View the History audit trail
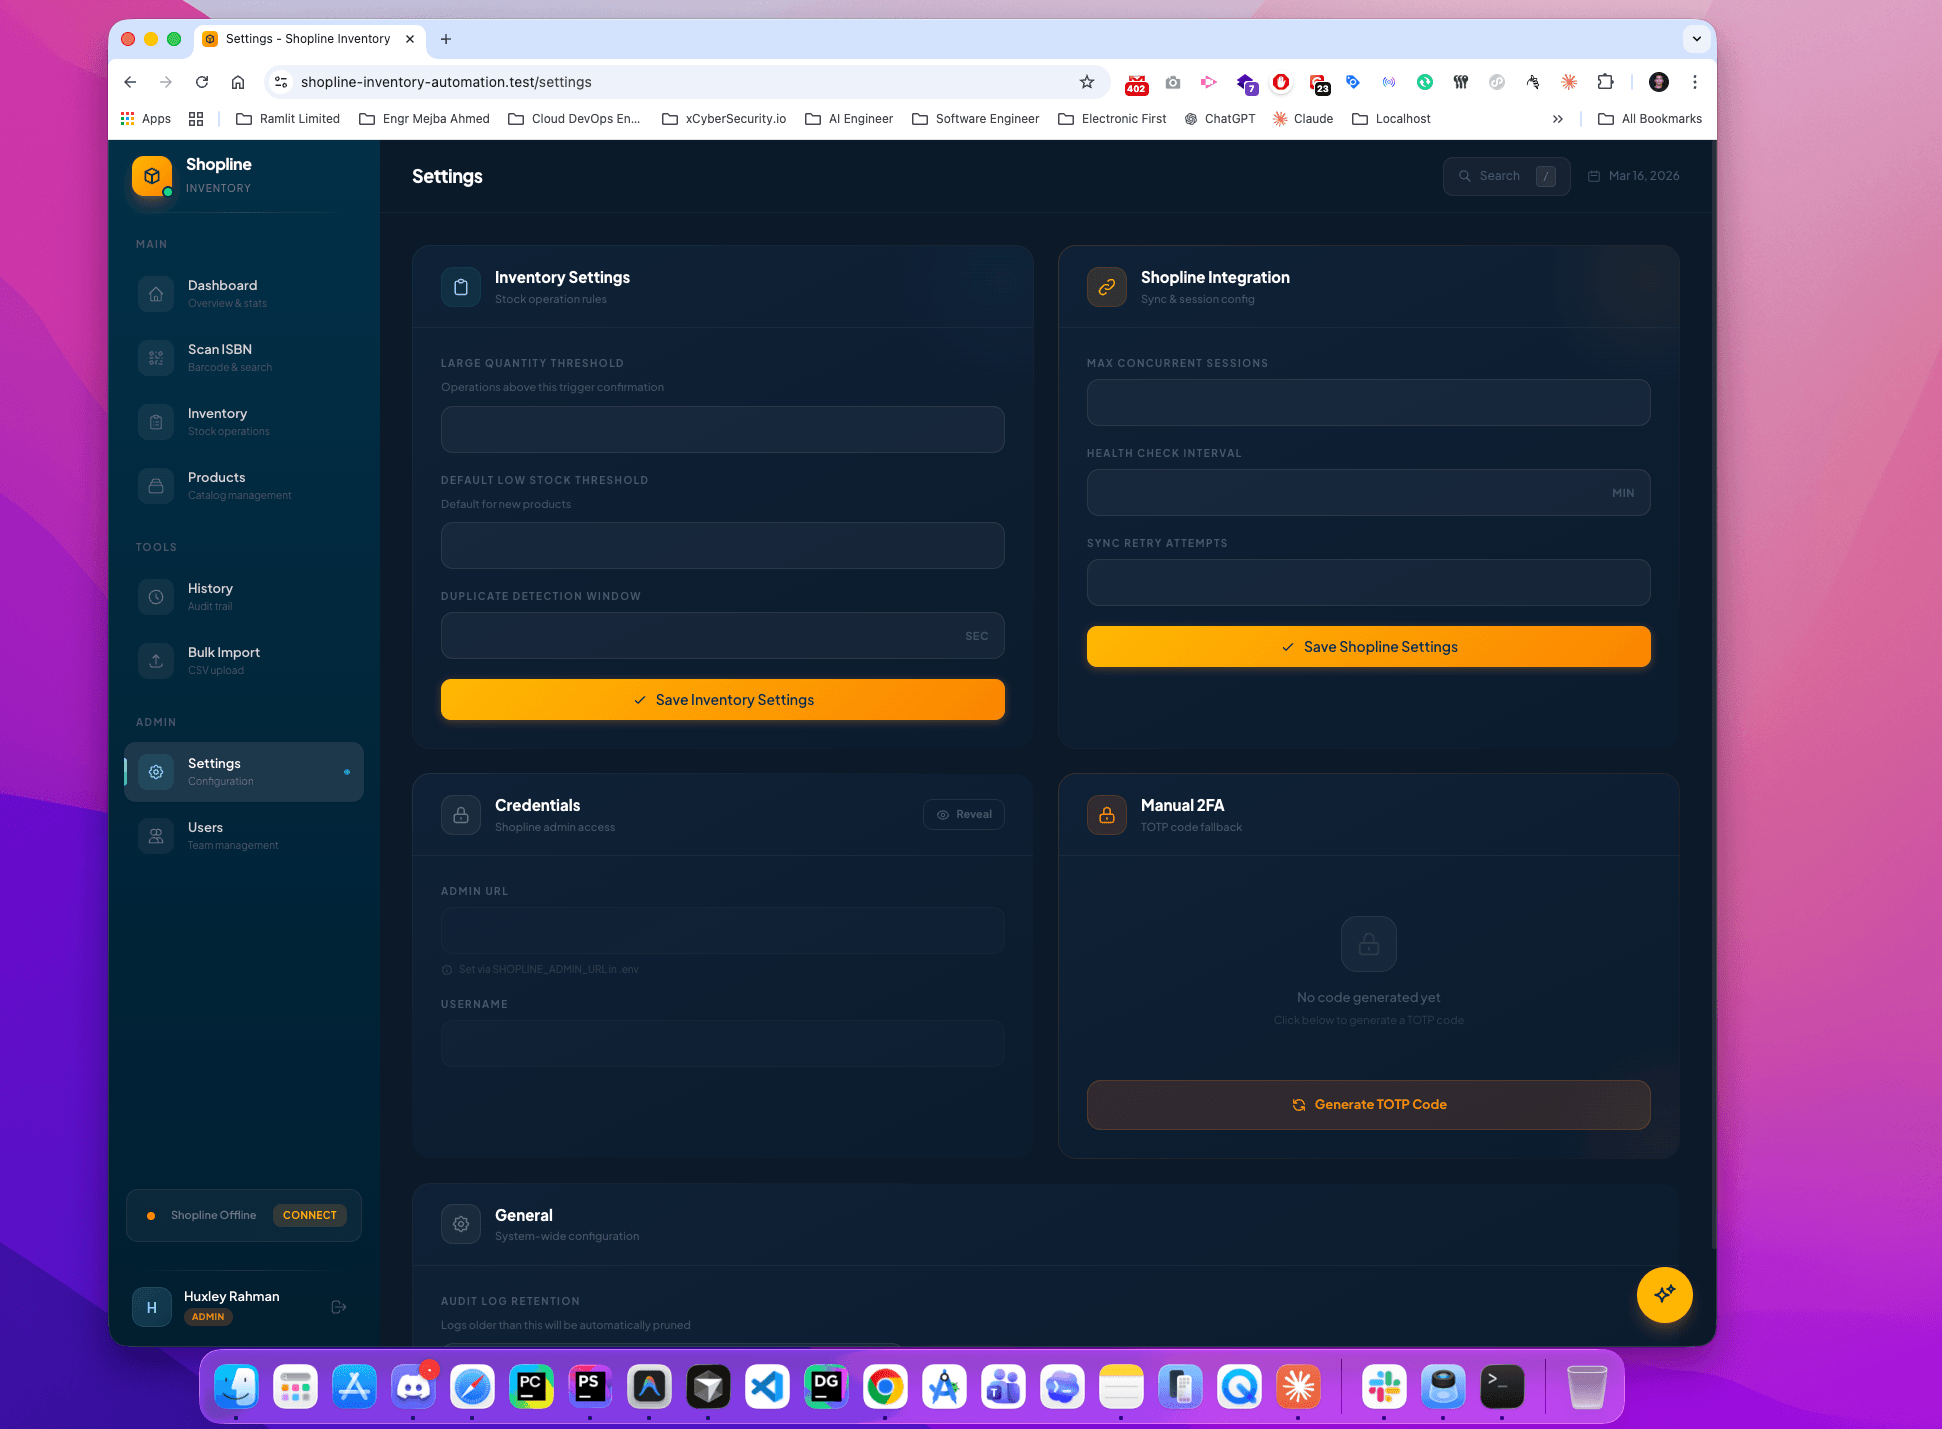The height and width of the screenshot is (1429, 1942). click(210, 596)
